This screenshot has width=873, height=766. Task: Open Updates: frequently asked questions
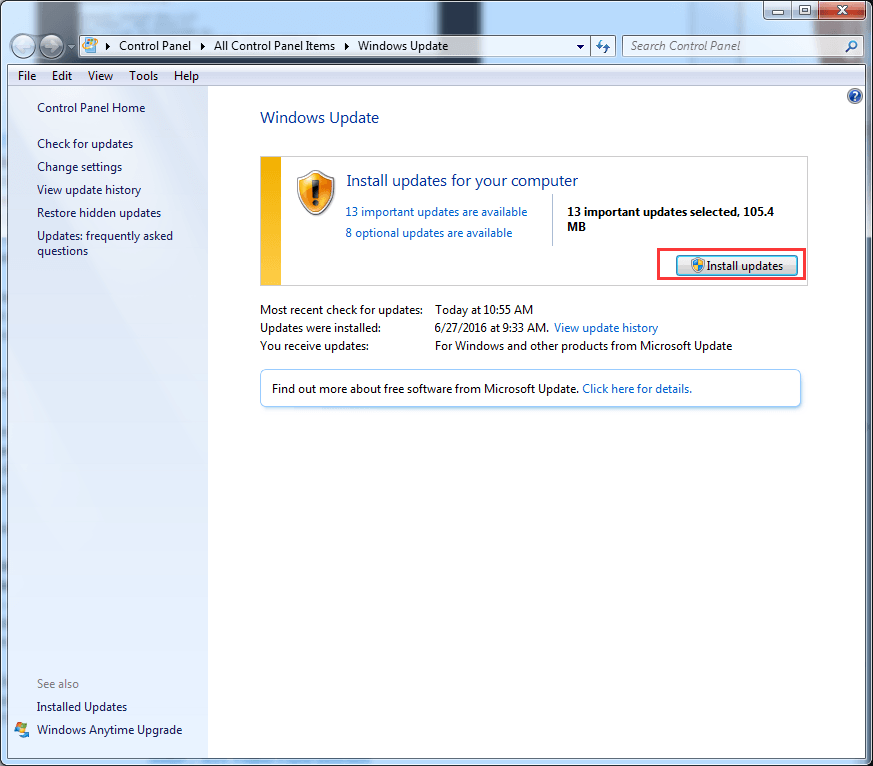click(105, 243)
